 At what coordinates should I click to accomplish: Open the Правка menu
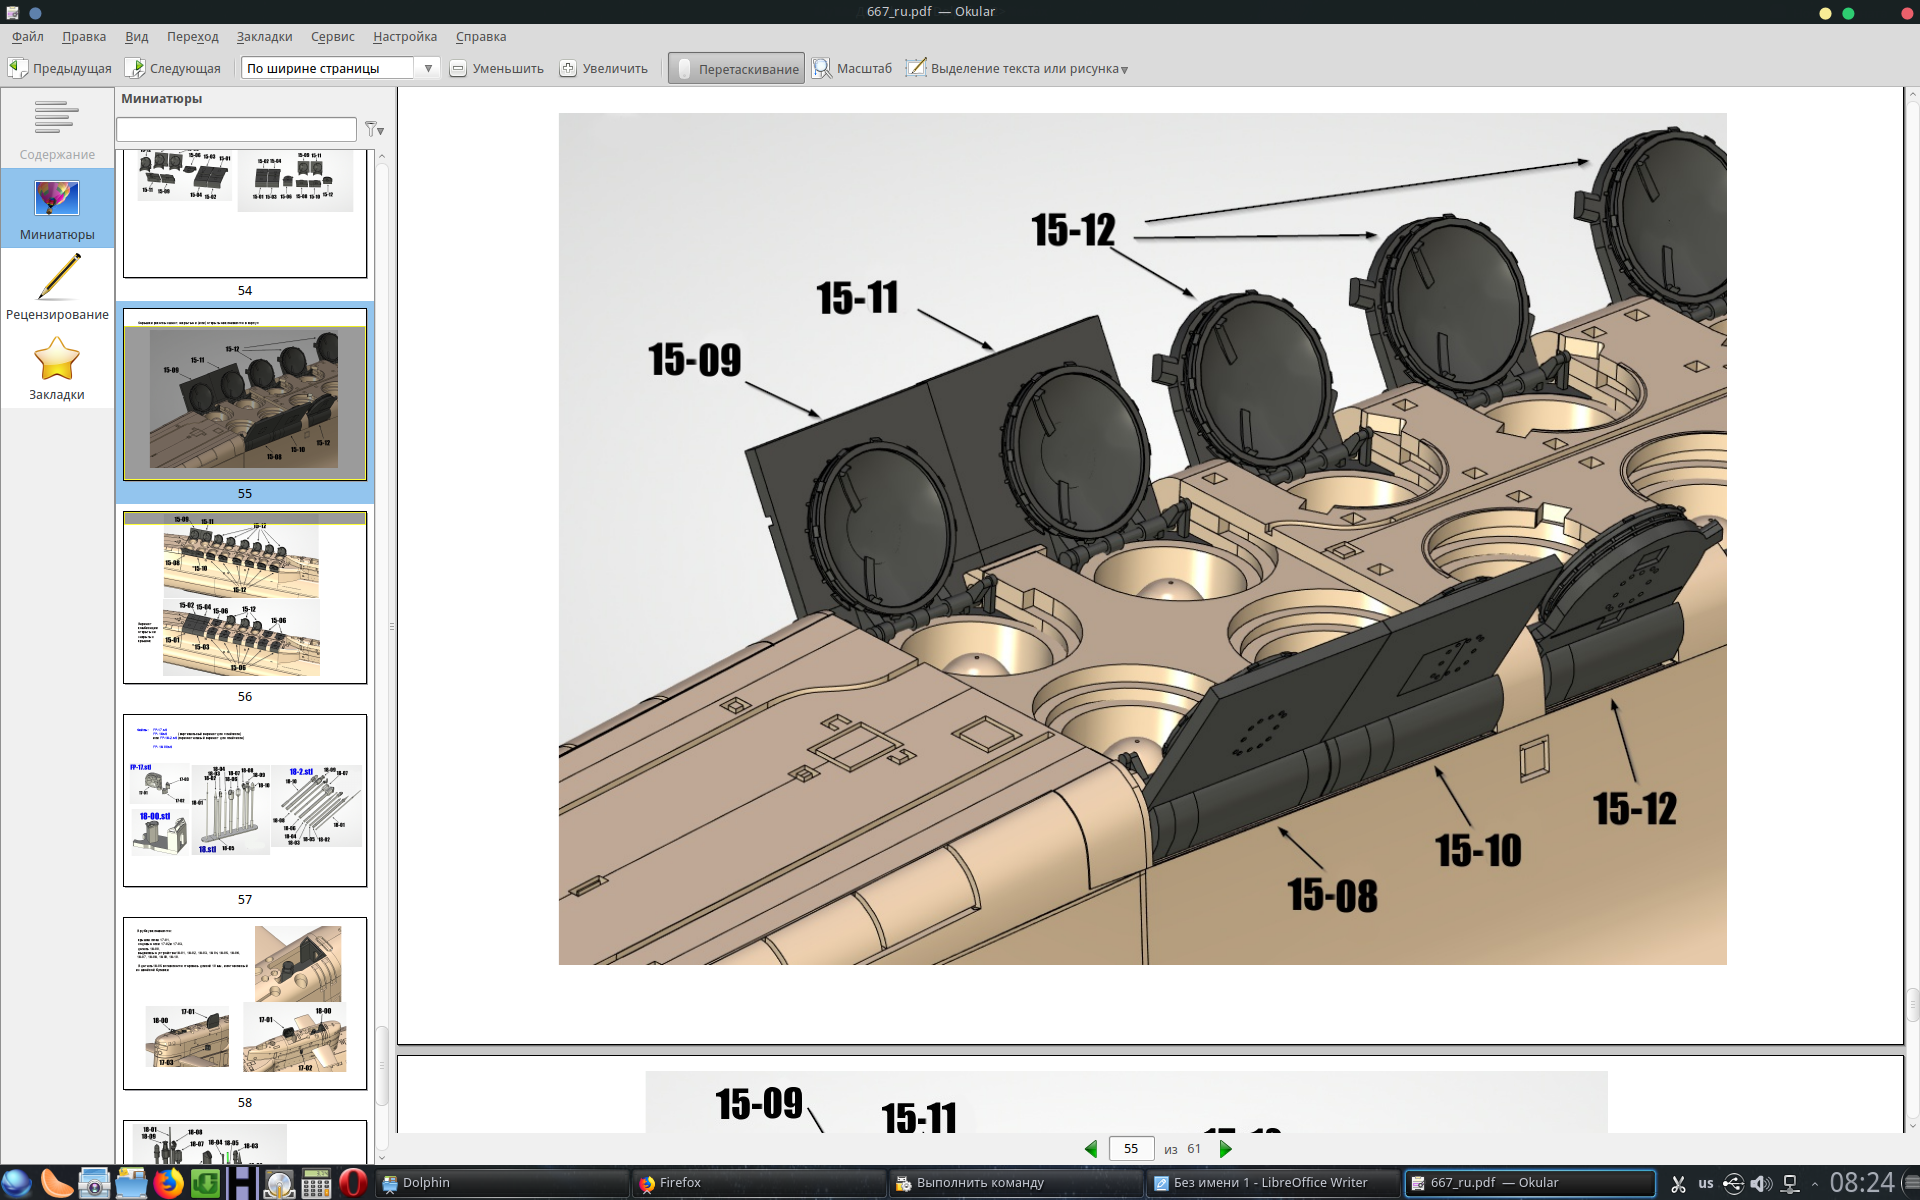[84, 36]
